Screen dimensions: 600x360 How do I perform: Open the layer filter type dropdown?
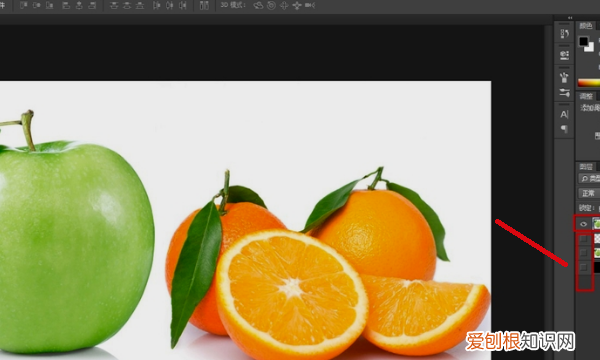[x=589, y=179]
